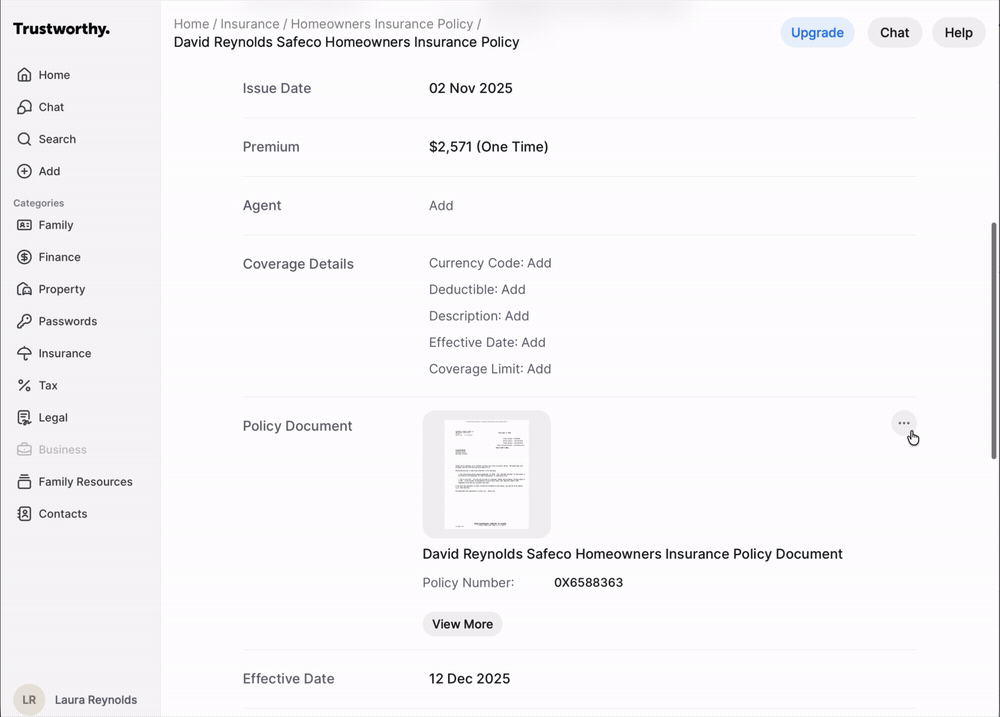The width and height of the screenshot is (1000, 717).
Task: Follow Homeowners Insurance Policy breadcrumb link
Action: coord(382,24)
